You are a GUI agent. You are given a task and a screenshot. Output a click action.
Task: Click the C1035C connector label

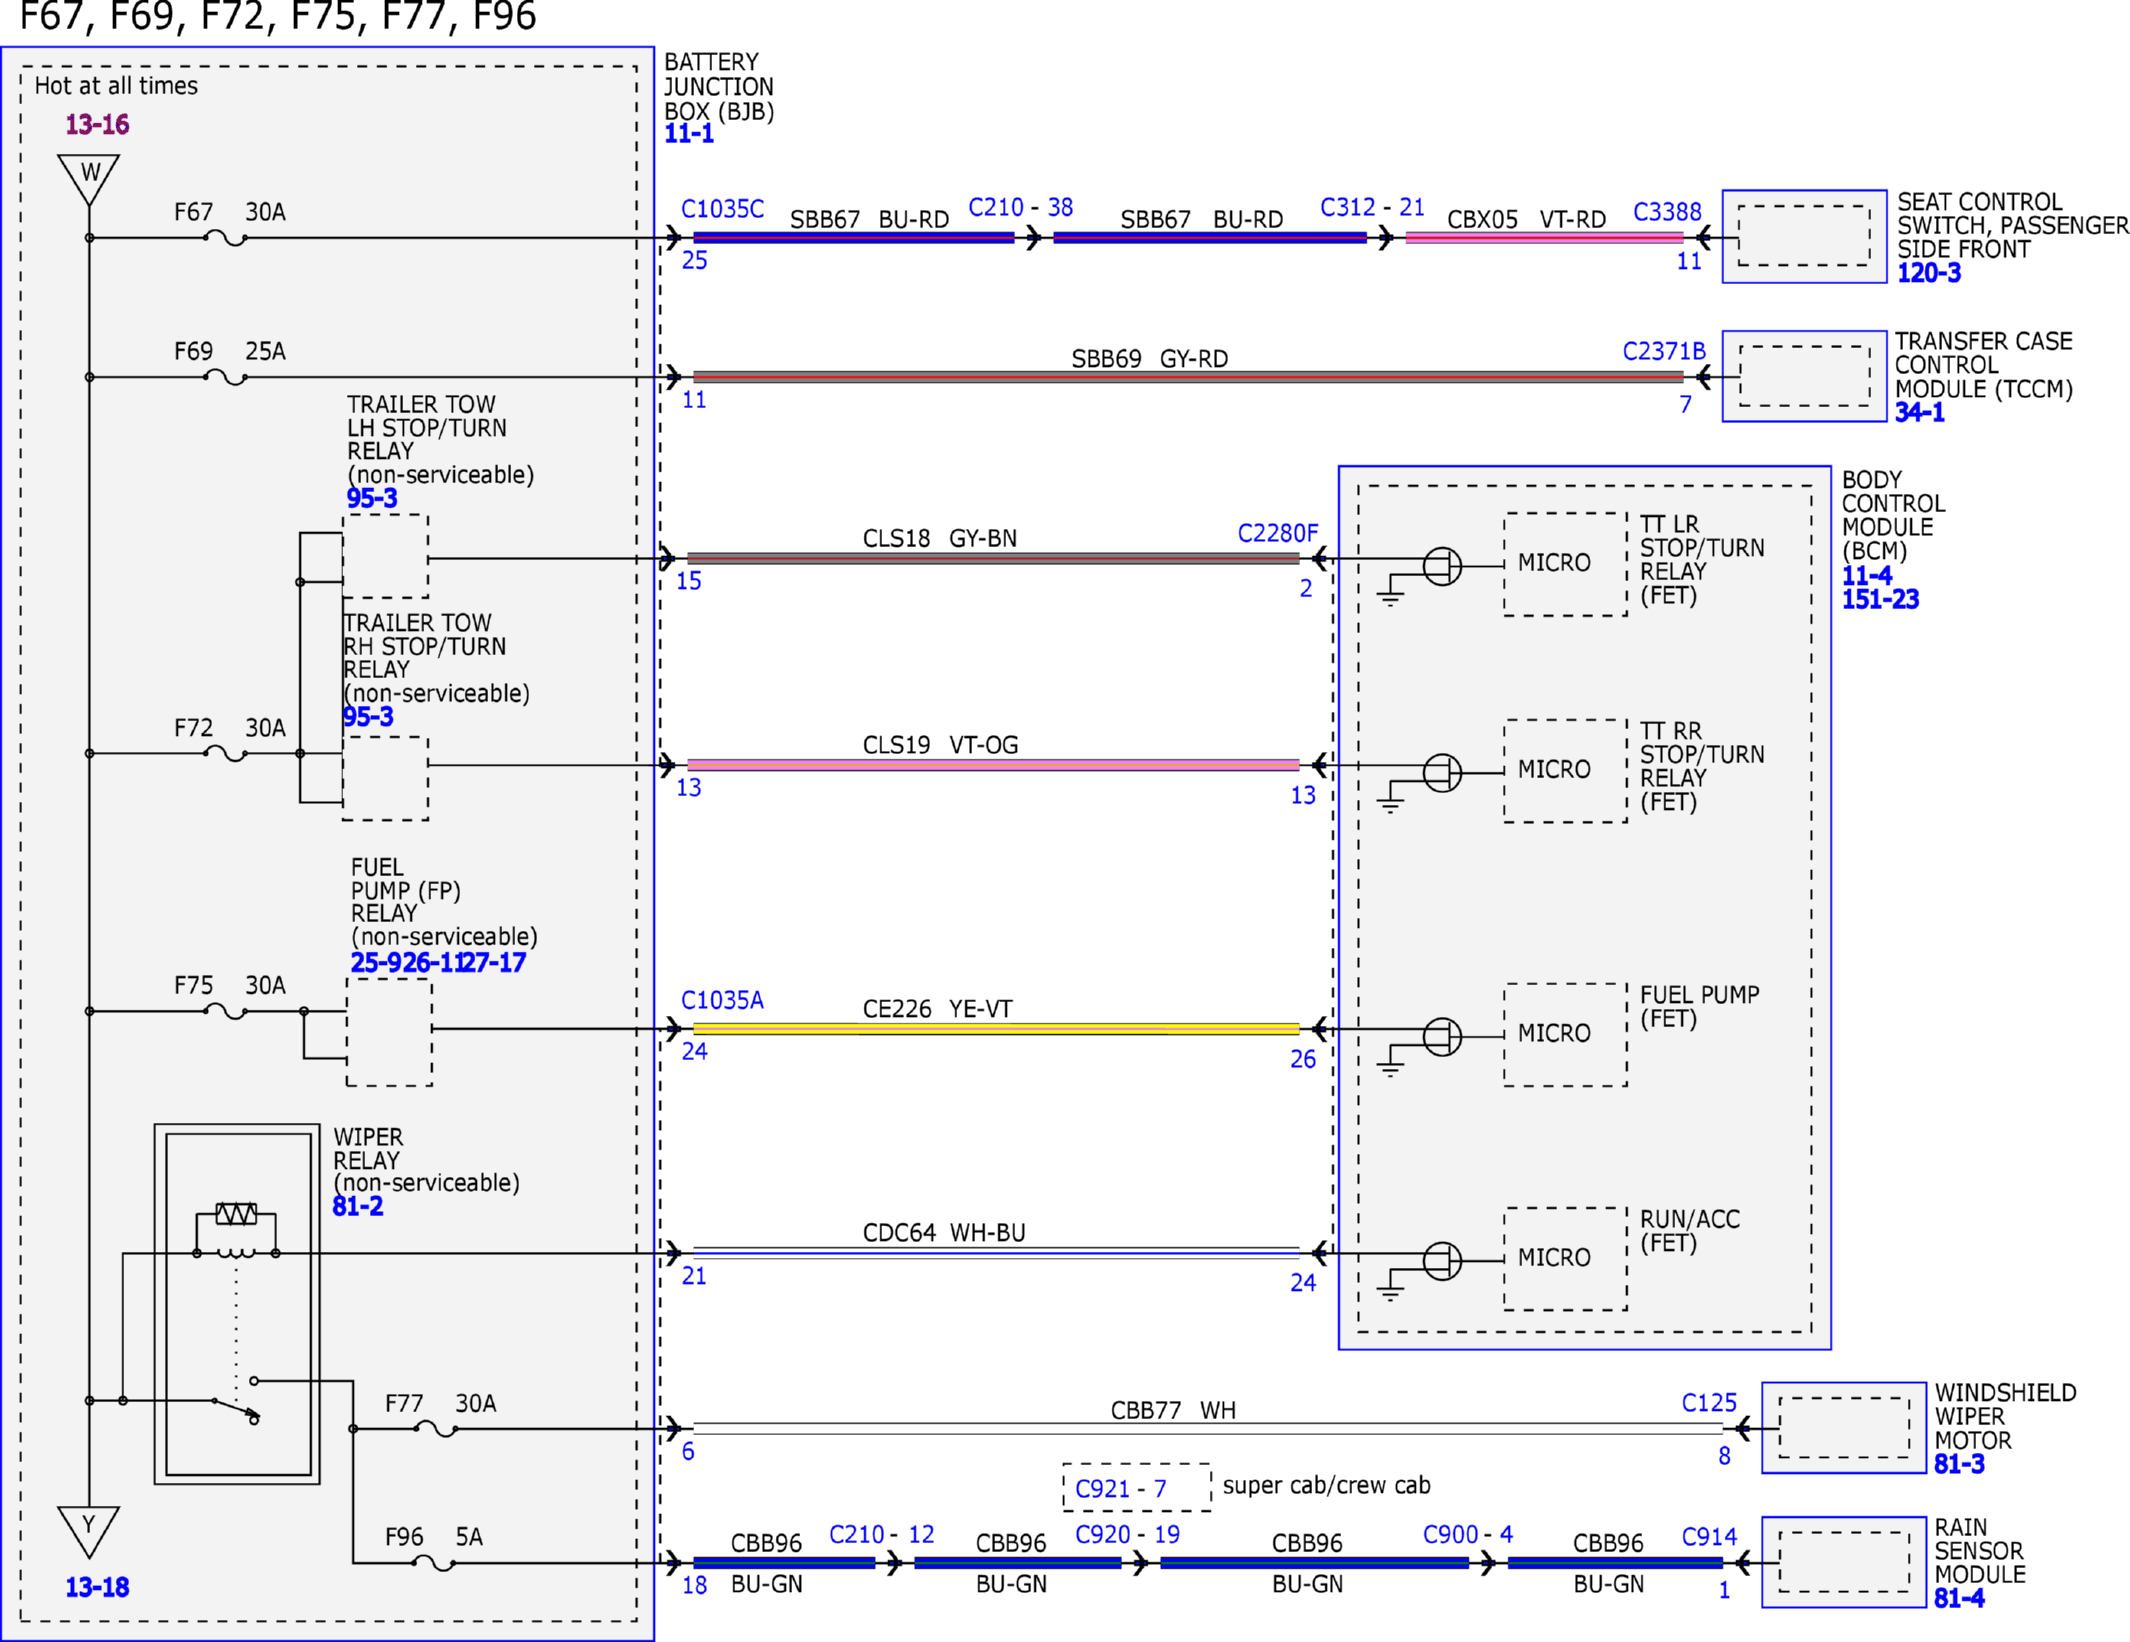pos(722,209)
